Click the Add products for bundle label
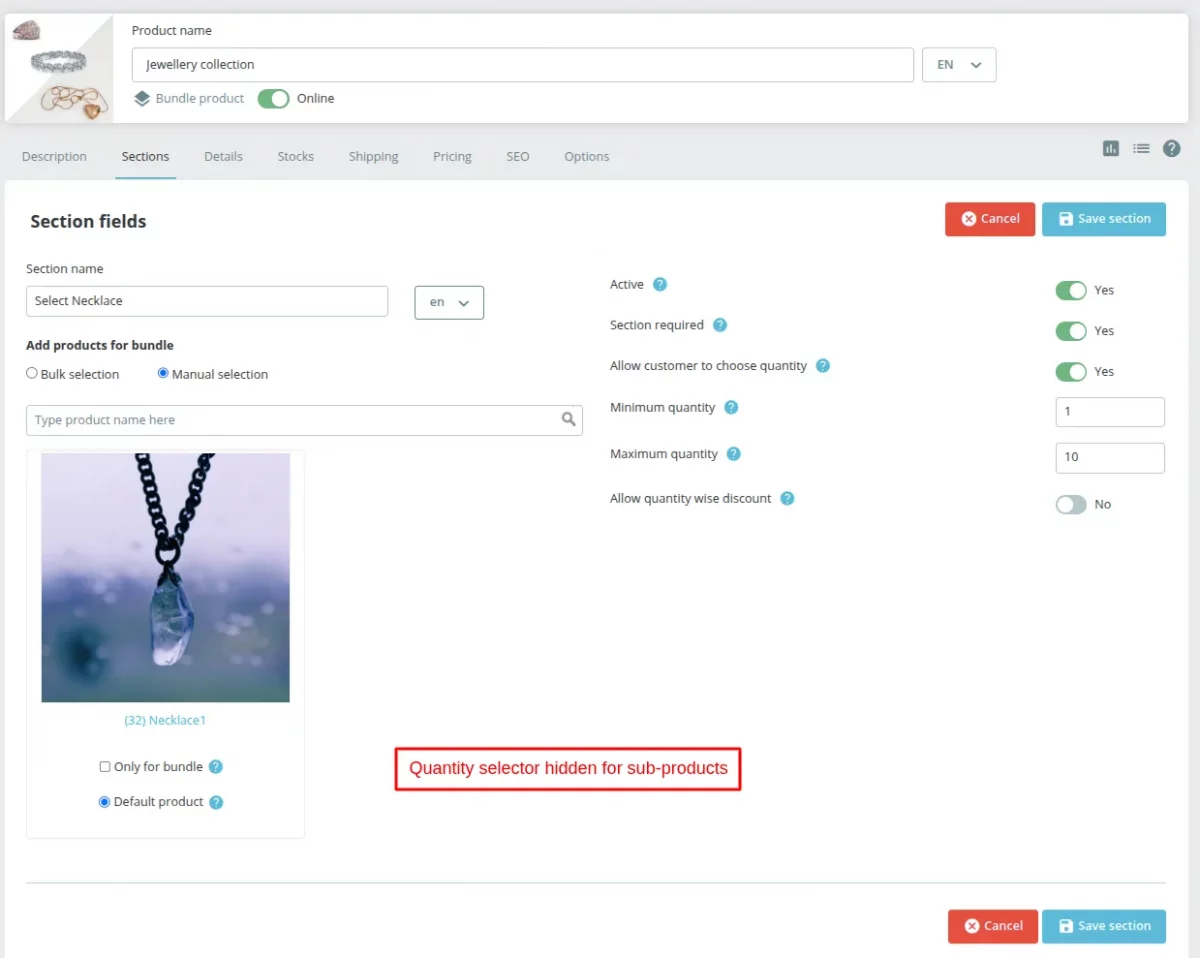The width and height of the screenshot is (1200, 958). tap(100, 345)
